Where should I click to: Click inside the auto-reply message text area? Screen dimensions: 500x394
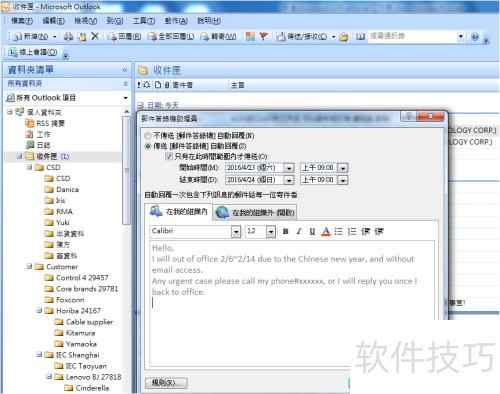292,303
